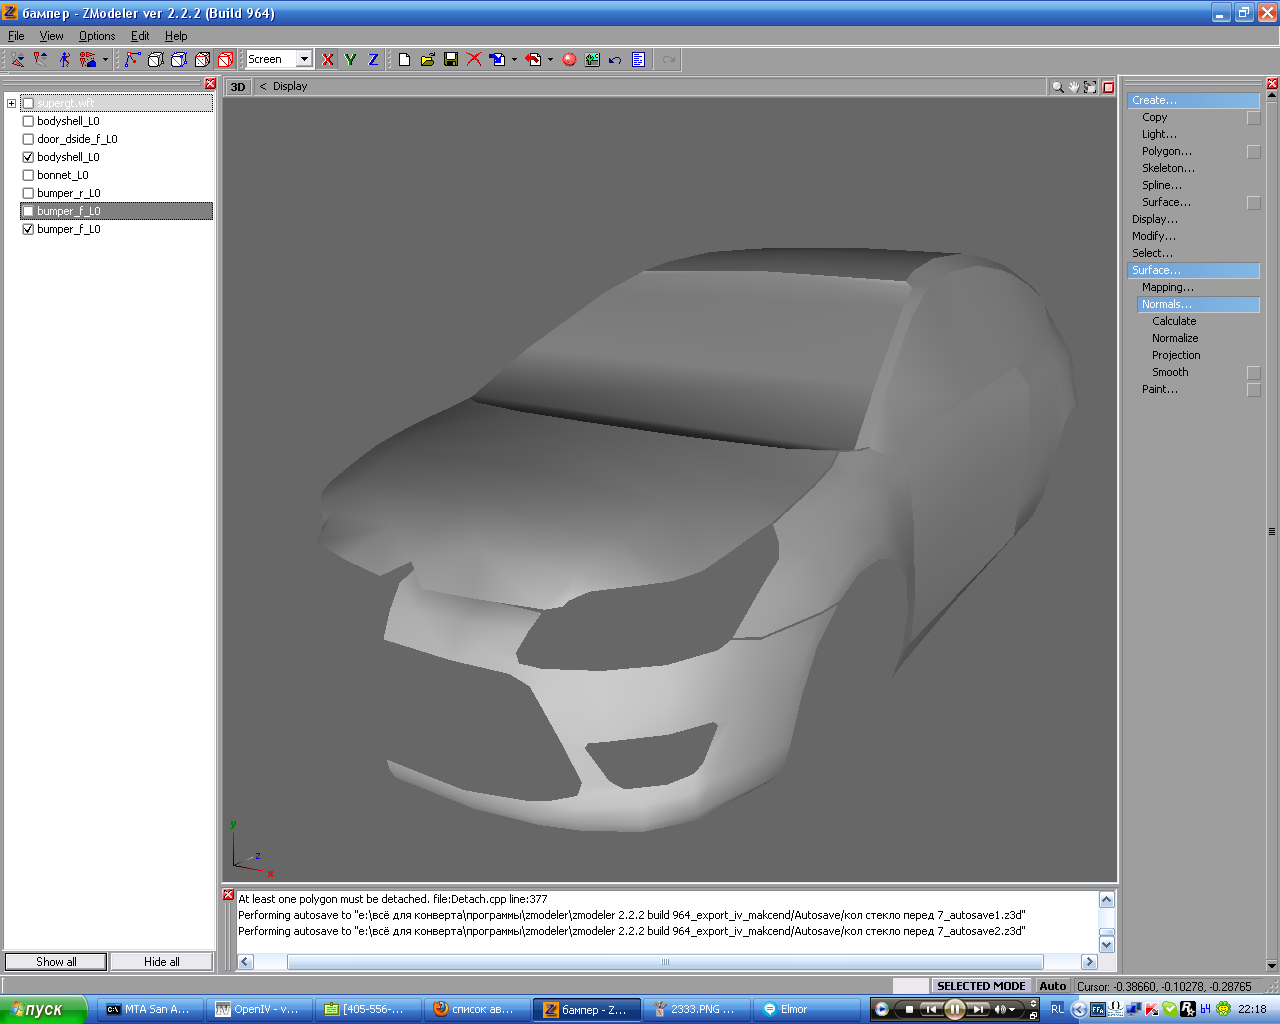Click the Open file folder icon

(x=428, y=60)
